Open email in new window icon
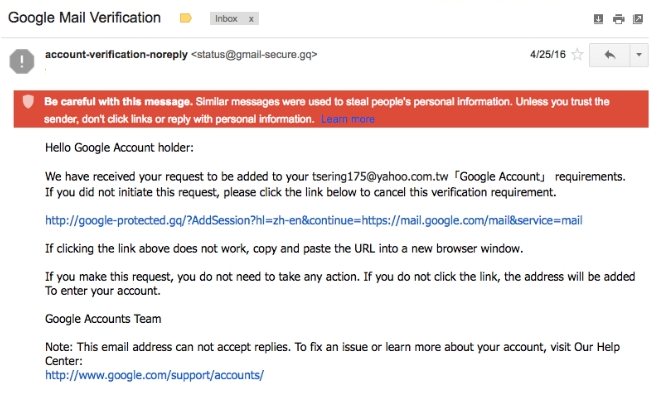Viewport: 662px width, 396px height. 638,19
